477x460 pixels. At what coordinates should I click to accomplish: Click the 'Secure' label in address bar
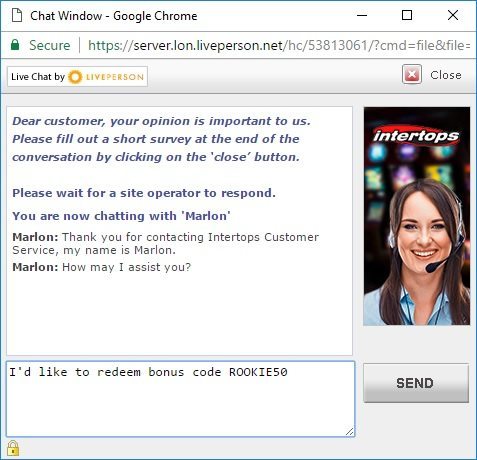[50, 45]
